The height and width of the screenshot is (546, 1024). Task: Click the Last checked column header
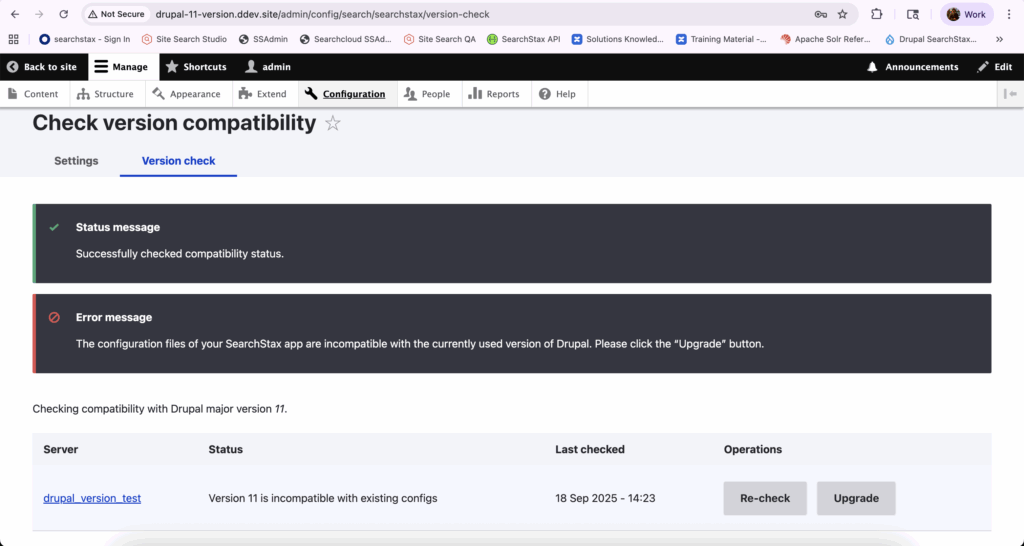click(x=590, y=449)
